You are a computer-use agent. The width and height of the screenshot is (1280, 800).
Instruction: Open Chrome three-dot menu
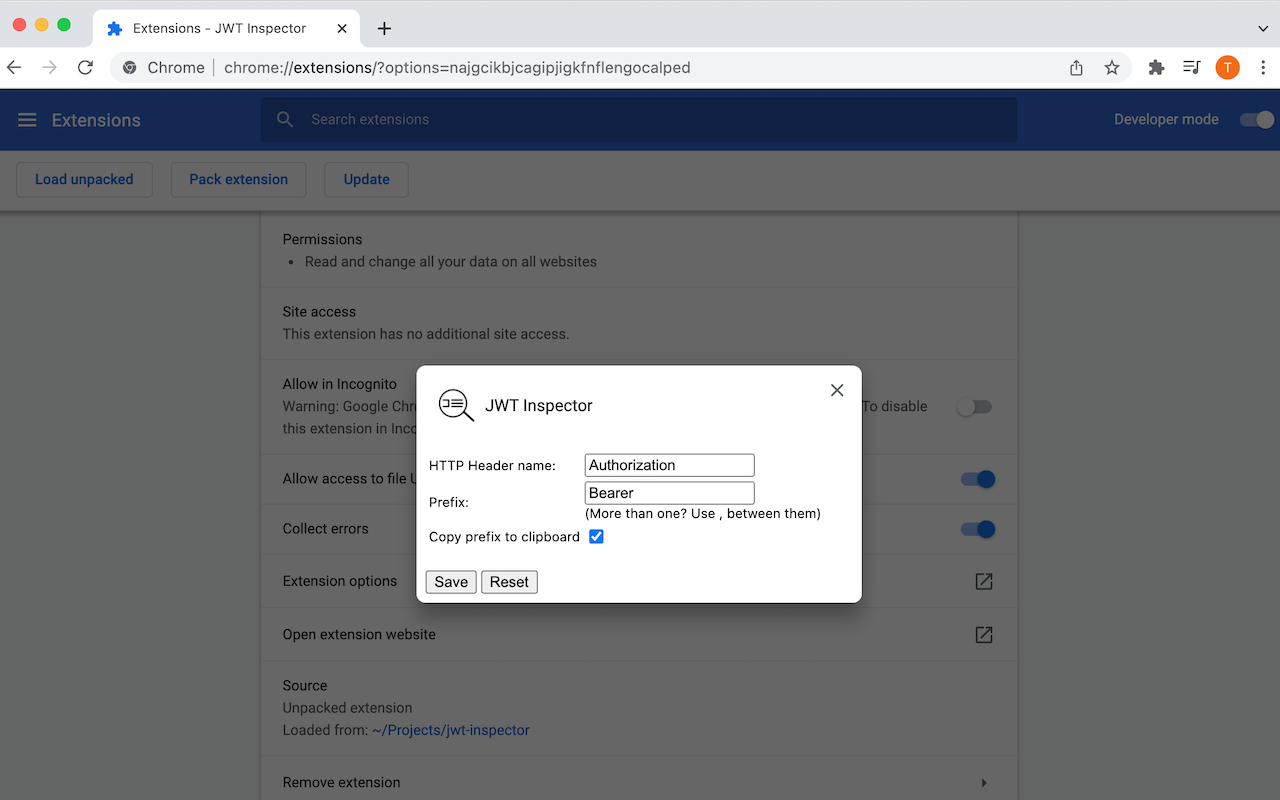[x=1264, y=68]
